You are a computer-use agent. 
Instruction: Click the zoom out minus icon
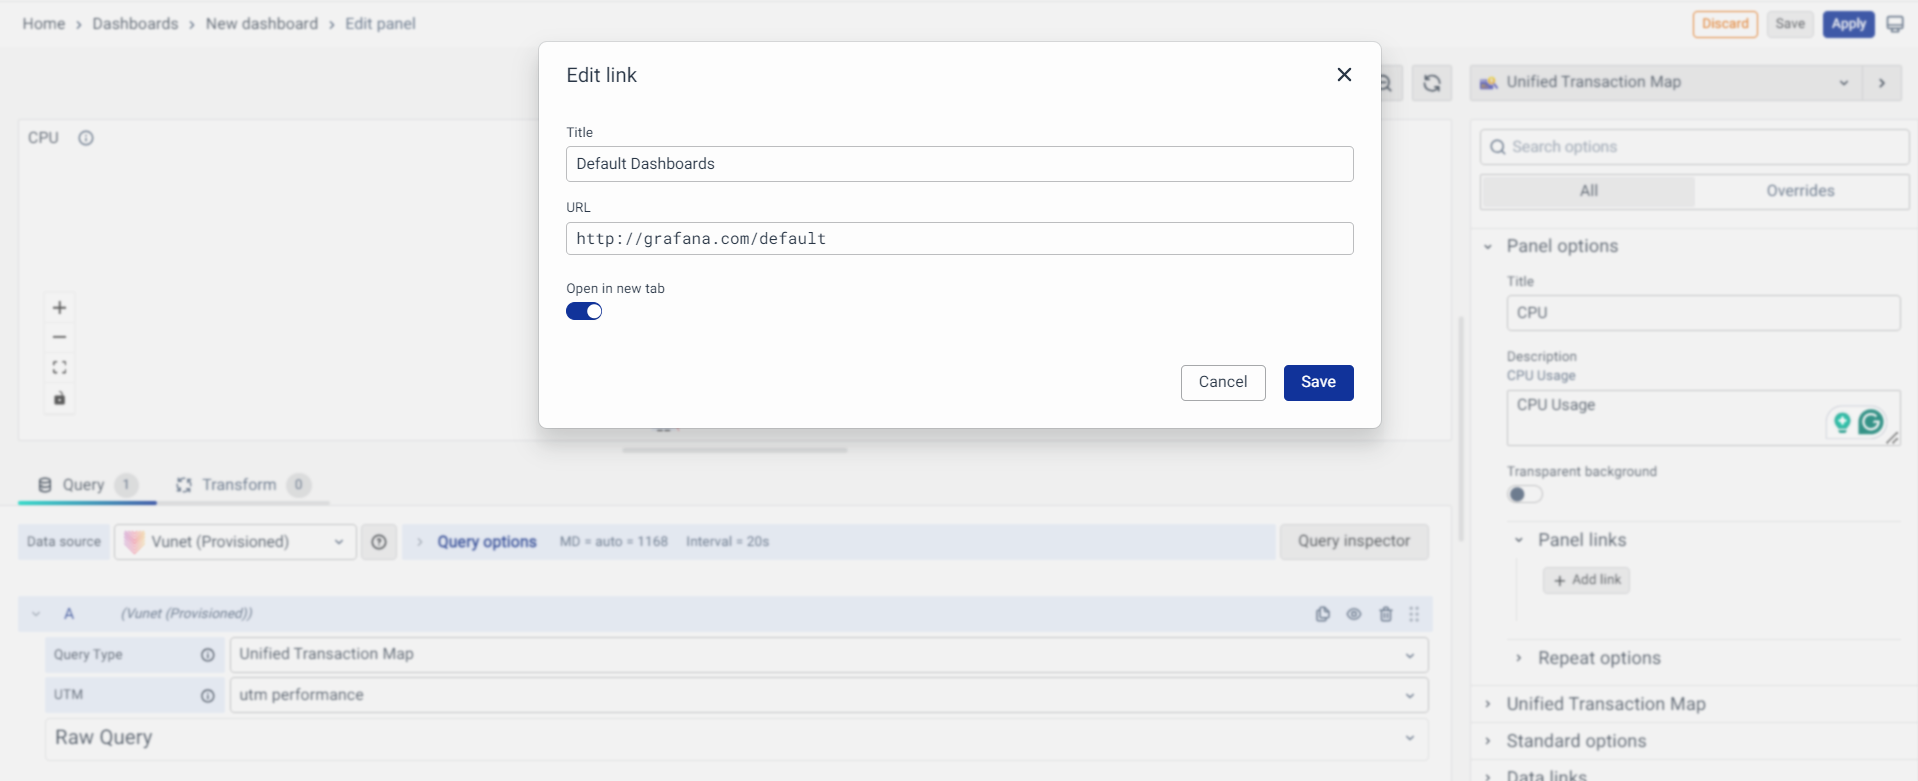click(59, 337)
